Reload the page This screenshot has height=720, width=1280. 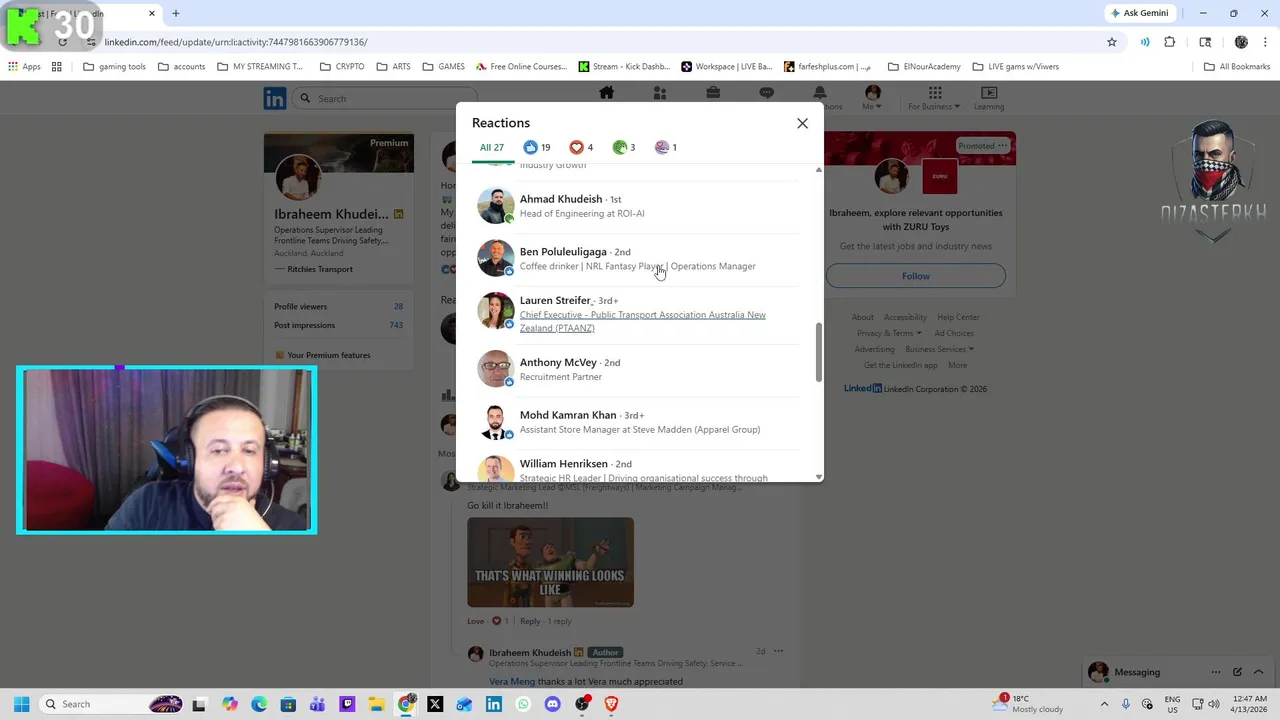pos(62,42)
